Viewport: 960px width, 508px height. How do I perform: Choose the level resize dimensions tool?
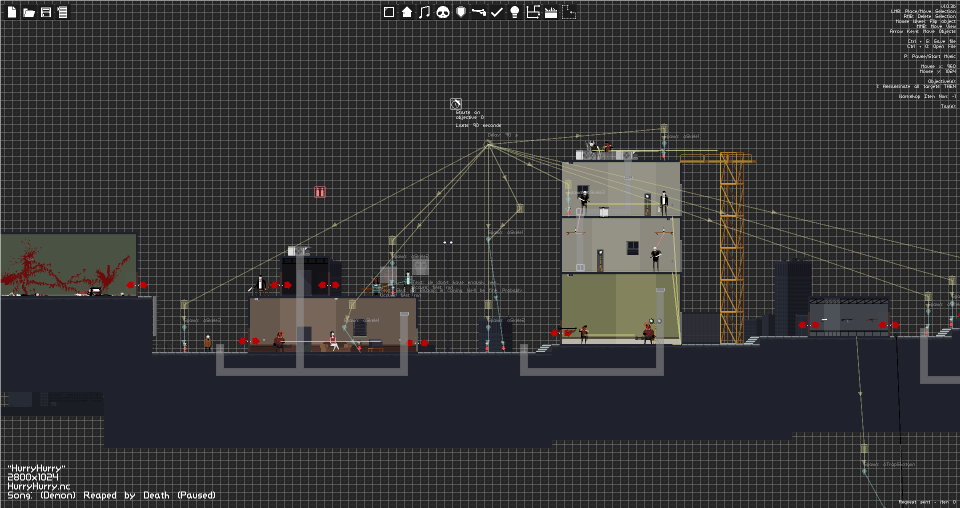[533, 12]
